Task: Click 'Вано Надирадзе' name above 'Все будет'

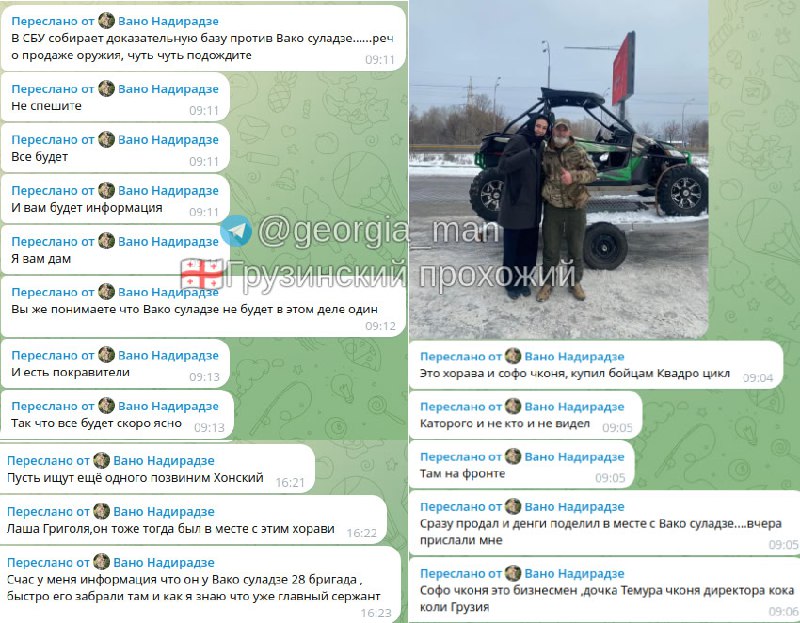Action: (x=168, y=140)
